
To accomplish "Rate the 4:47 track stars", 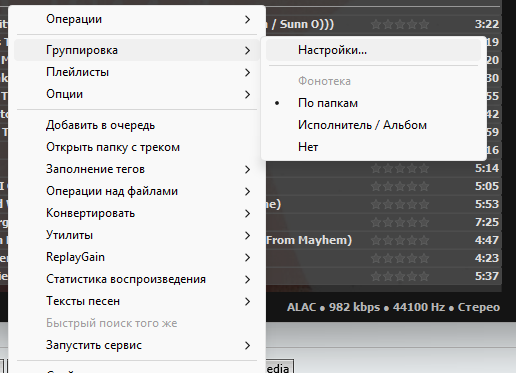I will [400, 240].
